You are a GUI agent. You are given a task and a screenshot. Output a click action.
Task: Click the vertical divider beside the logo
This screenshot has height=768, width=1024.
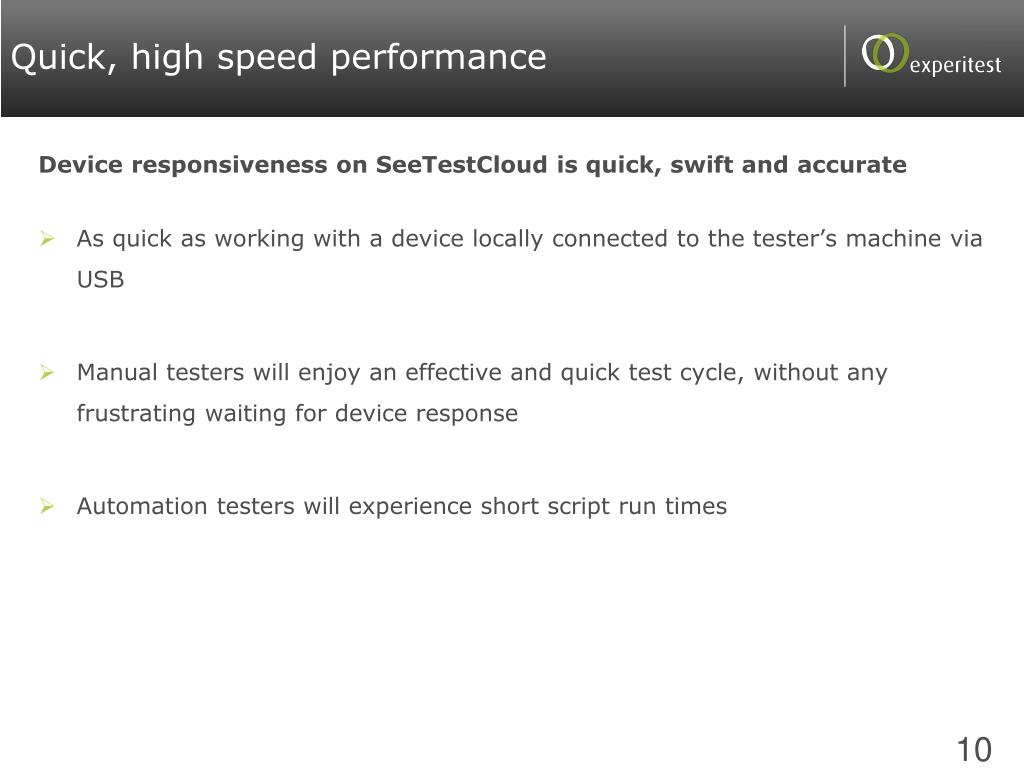click(844, 56)
